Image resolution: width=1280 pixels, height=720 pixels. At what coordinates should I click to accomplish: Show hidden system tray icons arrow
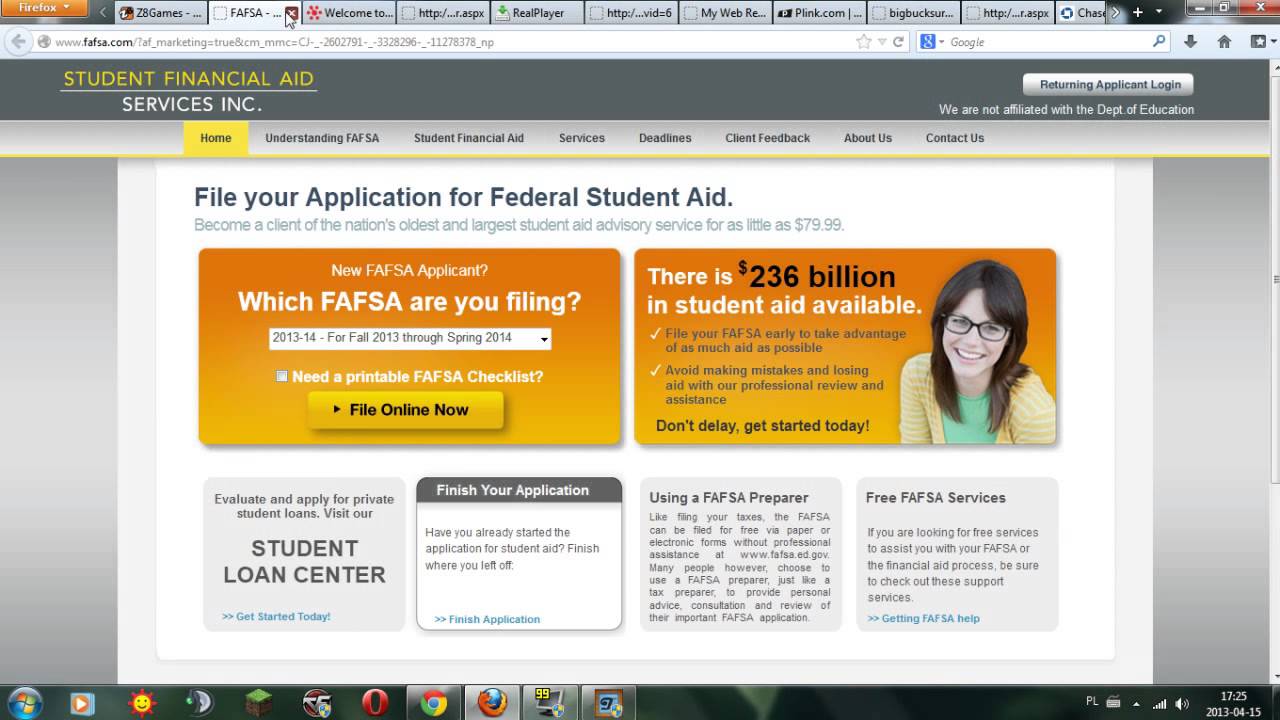pos(1138,703)
